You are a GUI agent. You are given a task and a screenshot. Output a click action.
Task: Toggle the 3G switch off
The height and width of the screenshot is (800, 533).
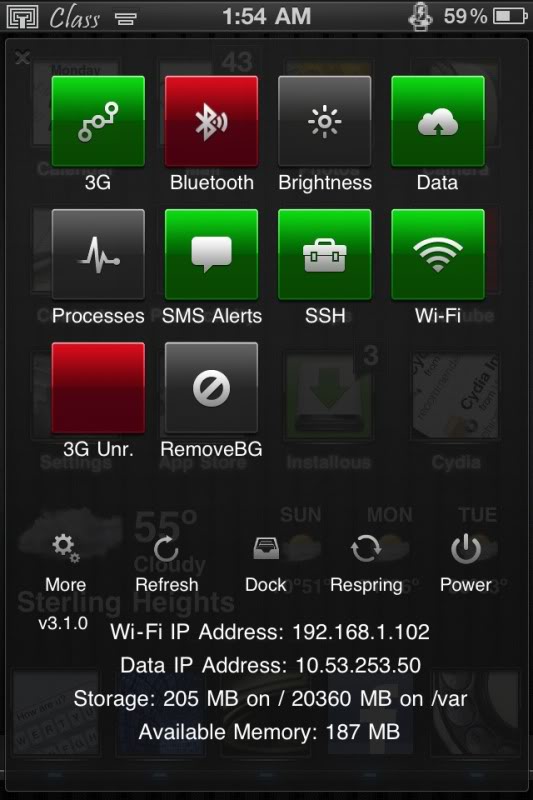98,121
